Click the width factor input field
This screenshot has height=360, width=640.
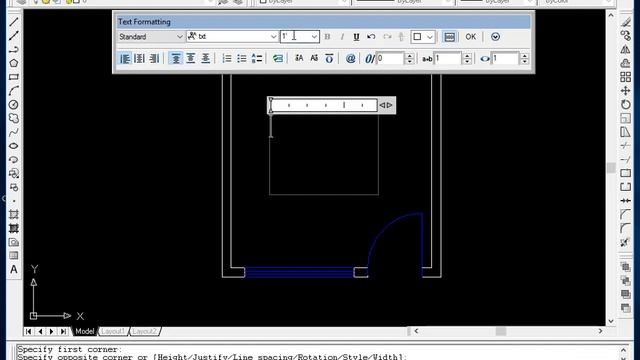pyautogui.click(x=505, y=58)
